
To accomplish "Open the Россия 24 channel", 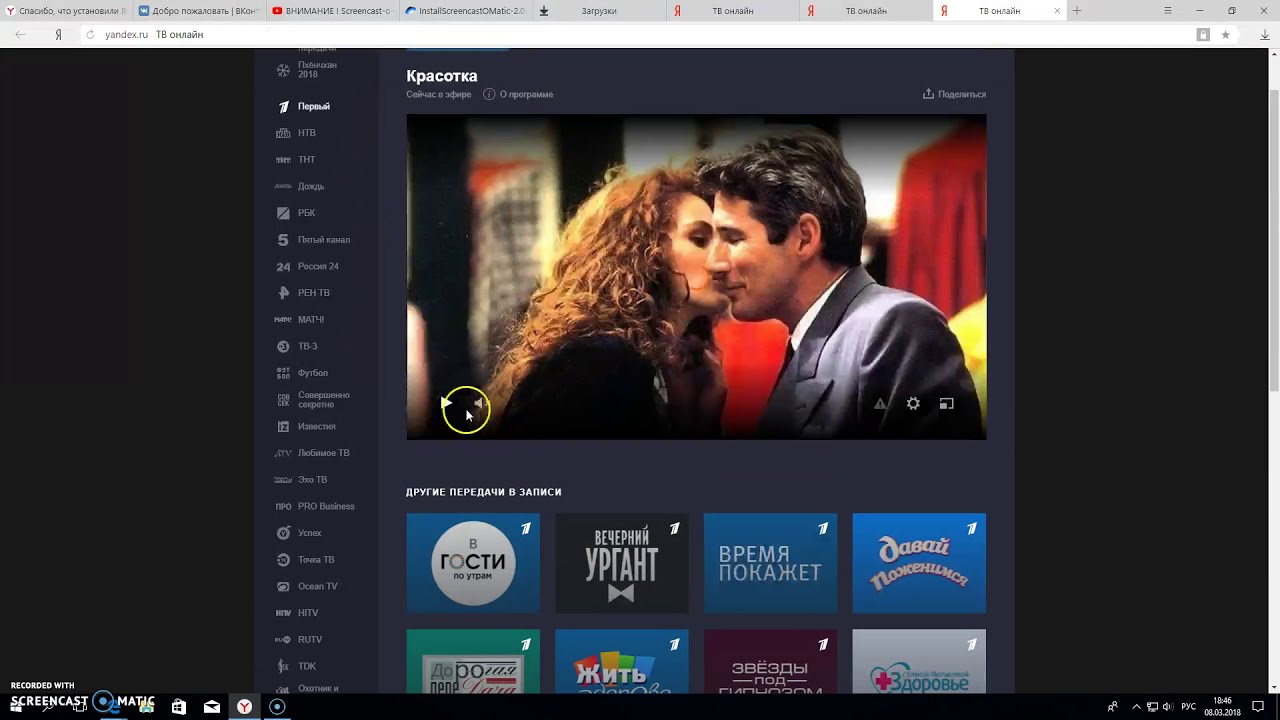I will point(308,266).
